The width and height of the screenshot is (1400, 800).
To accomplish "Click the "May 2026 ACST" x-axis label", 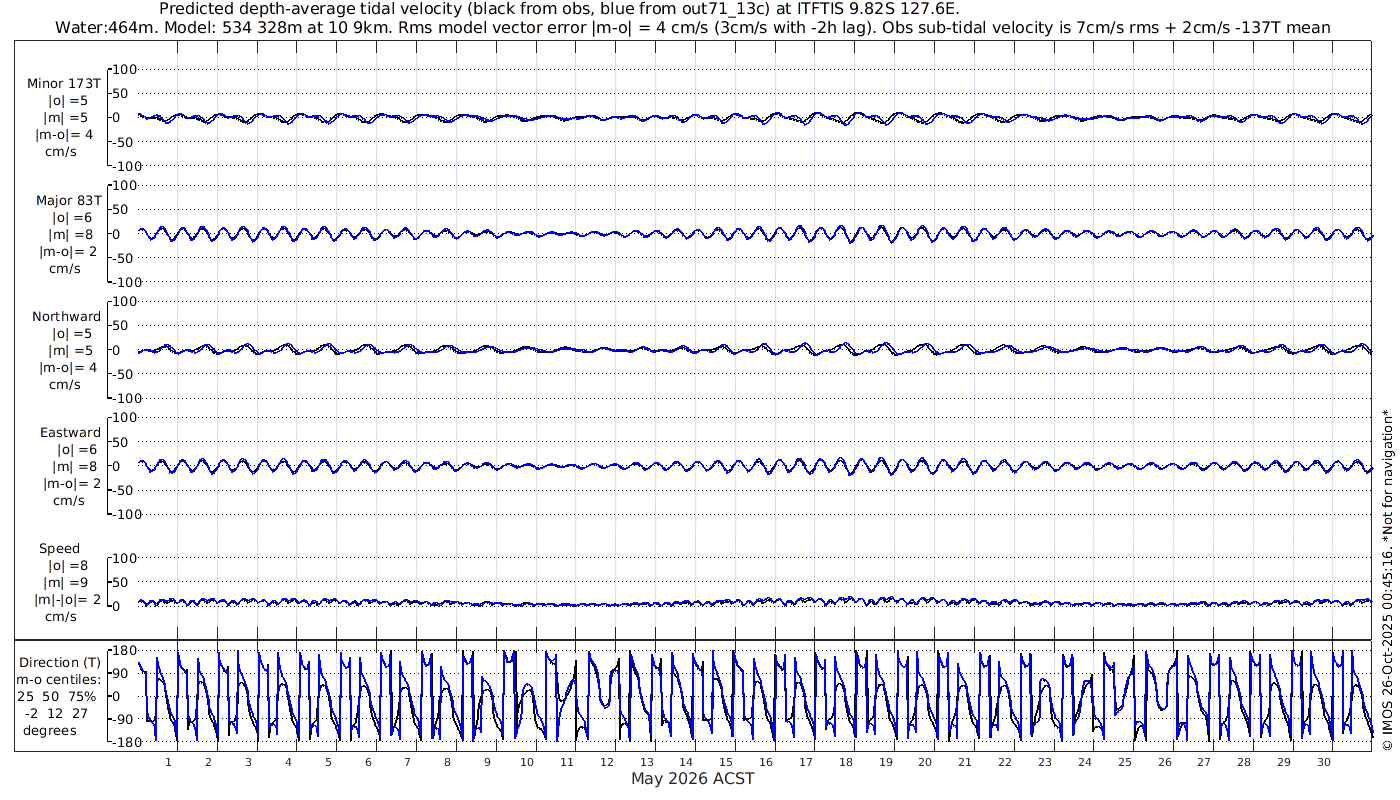I will coord(693,778).
